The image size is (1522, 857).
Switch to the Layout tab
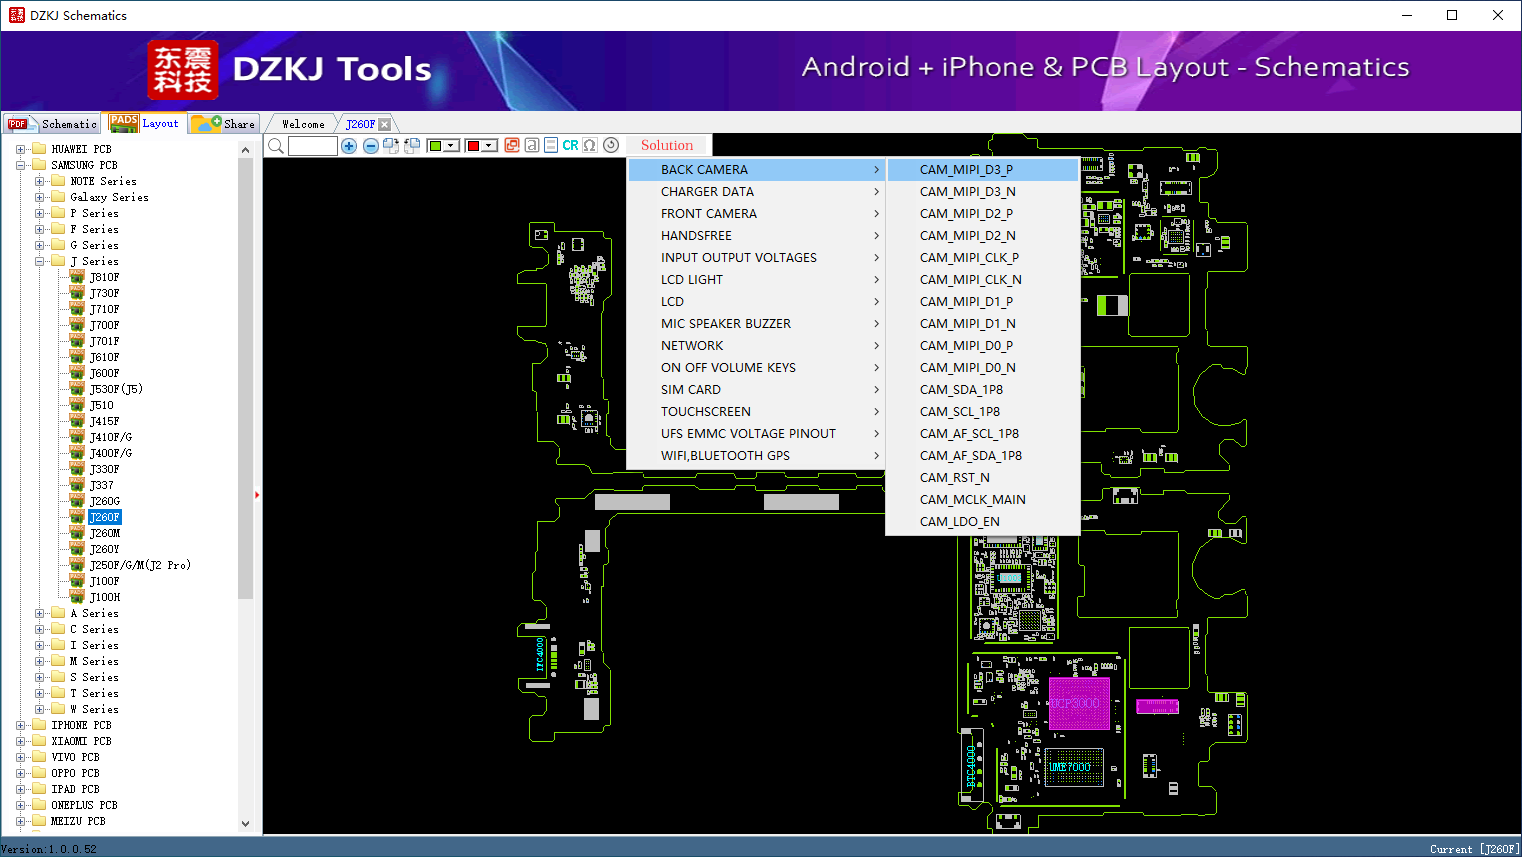tap(144, 123)
